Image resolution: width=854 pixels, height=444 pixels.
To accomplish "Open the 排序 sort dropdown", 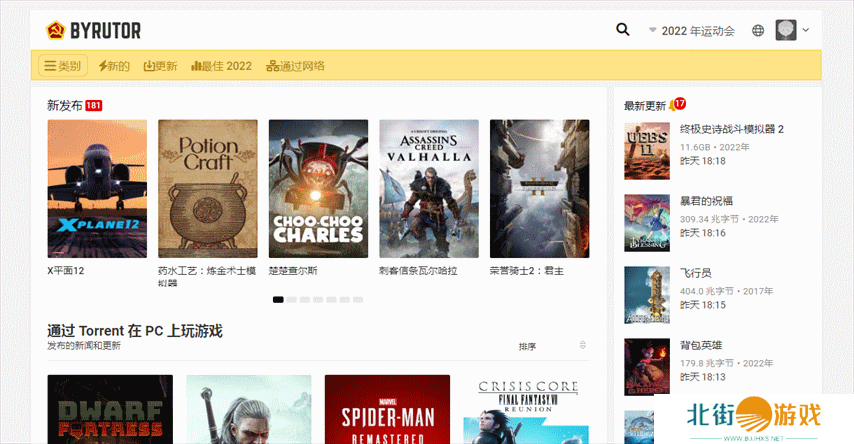I will pyautogui.click(x=552, y=346).
